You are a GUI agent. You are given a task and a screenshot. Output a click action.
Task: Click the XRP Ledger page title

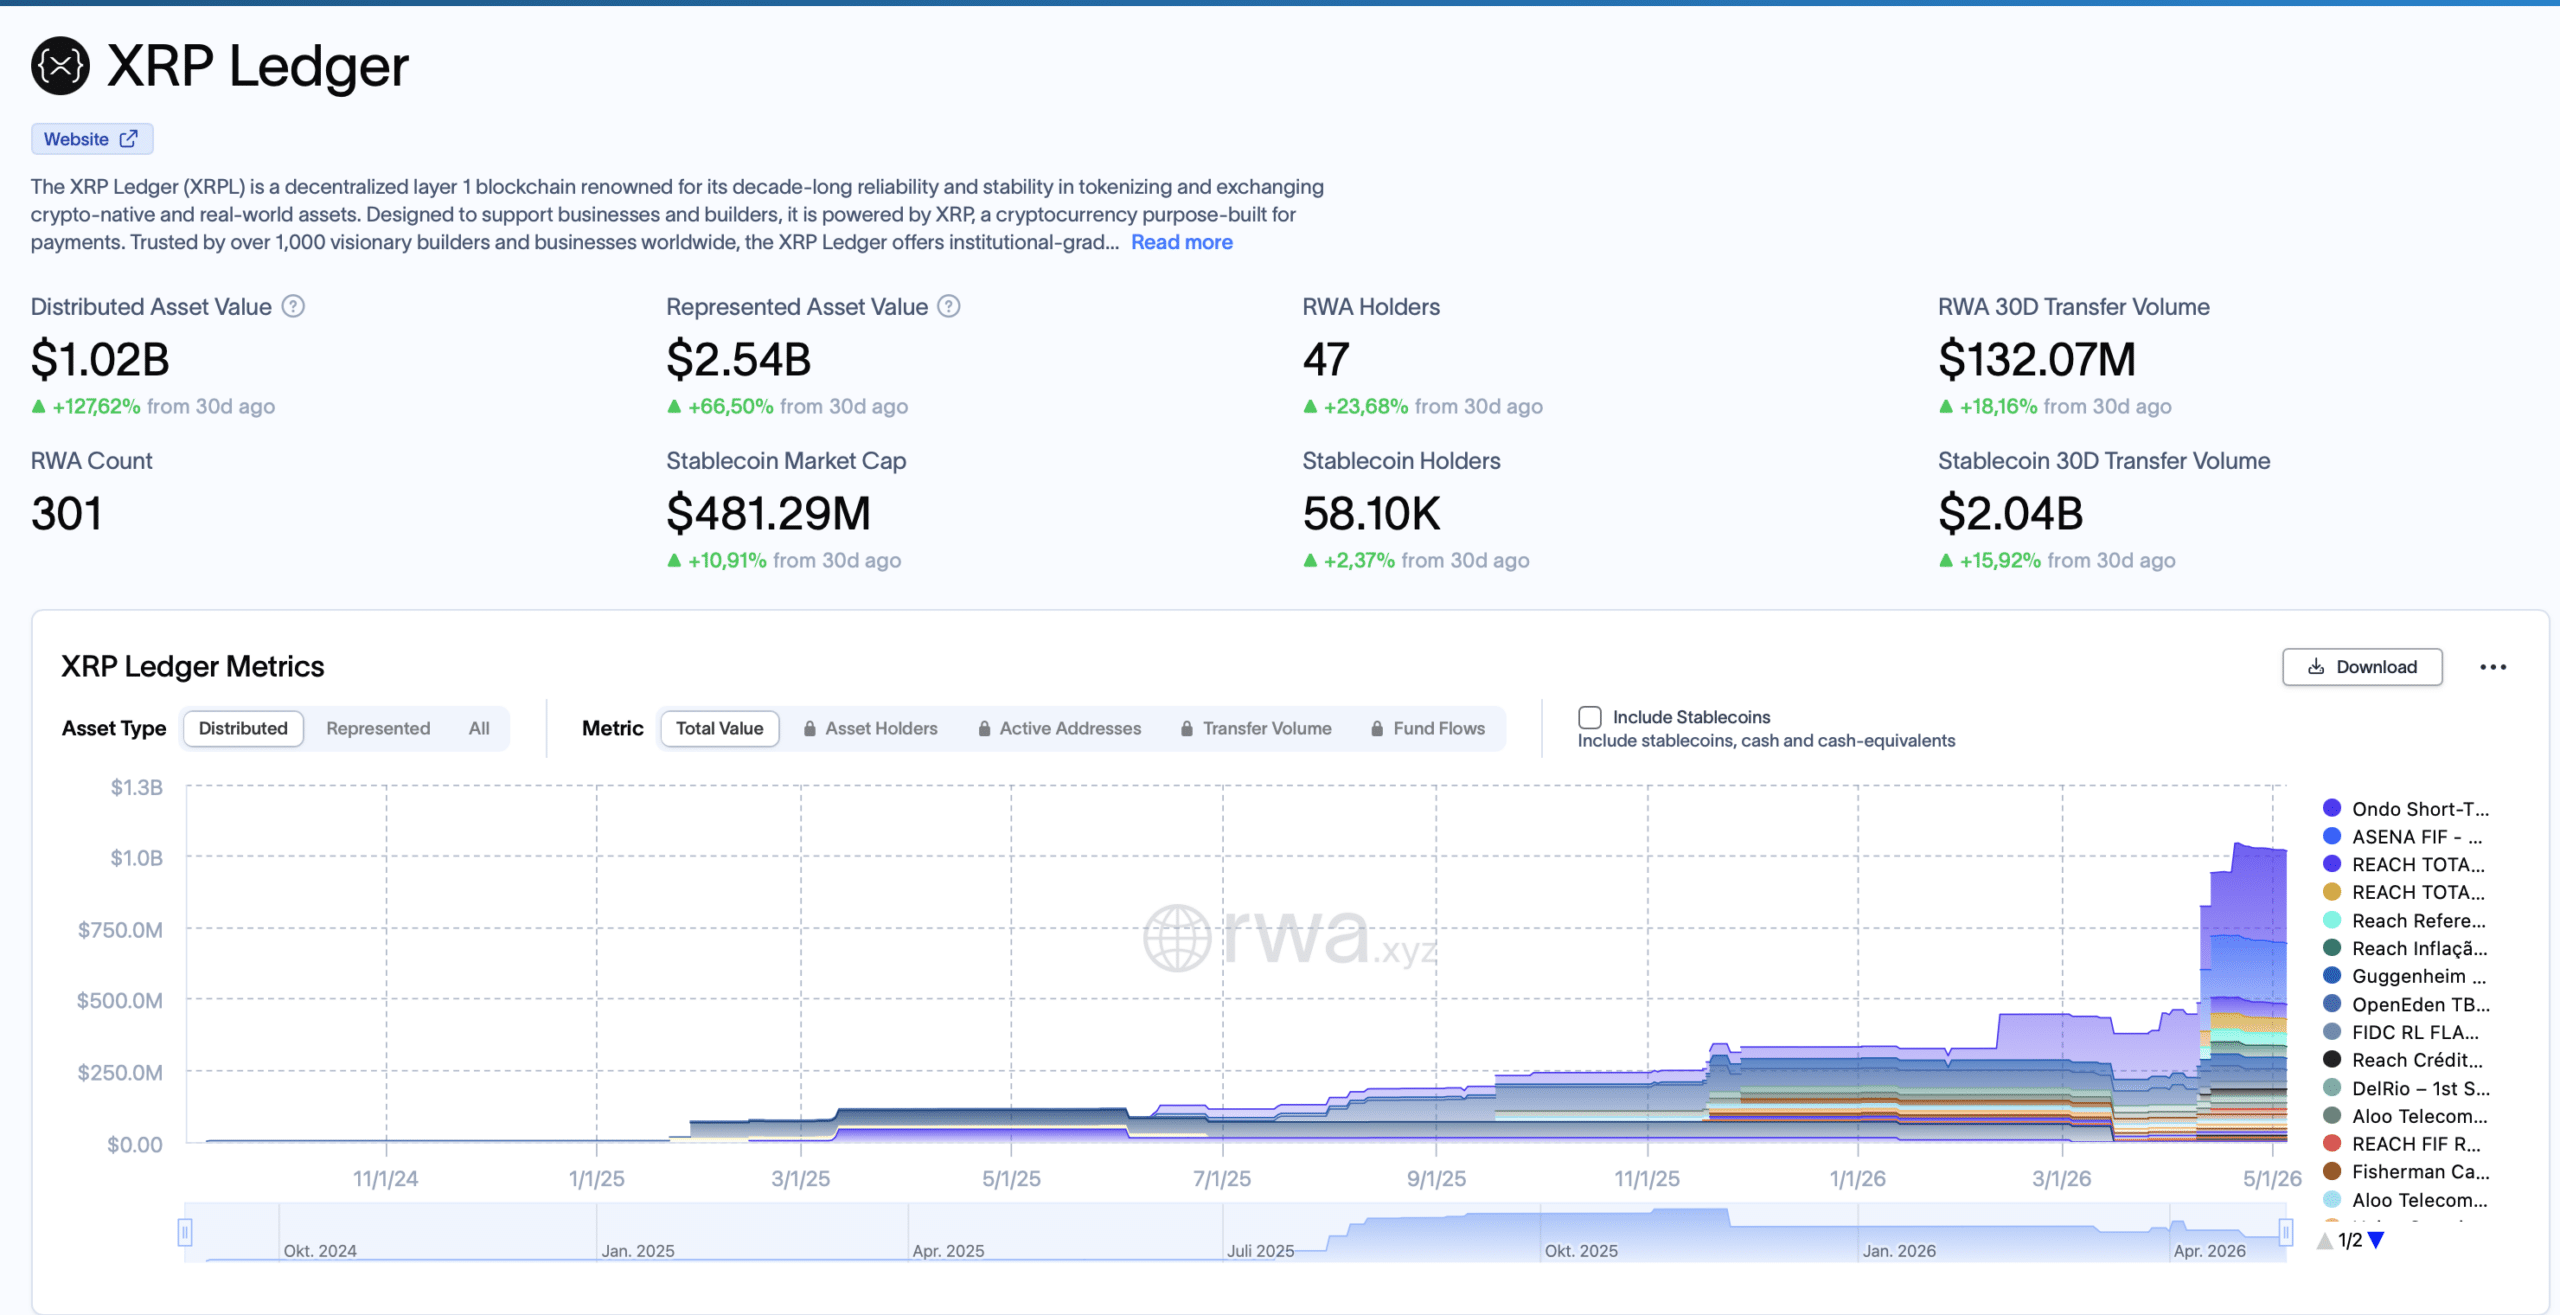(258, 66)
